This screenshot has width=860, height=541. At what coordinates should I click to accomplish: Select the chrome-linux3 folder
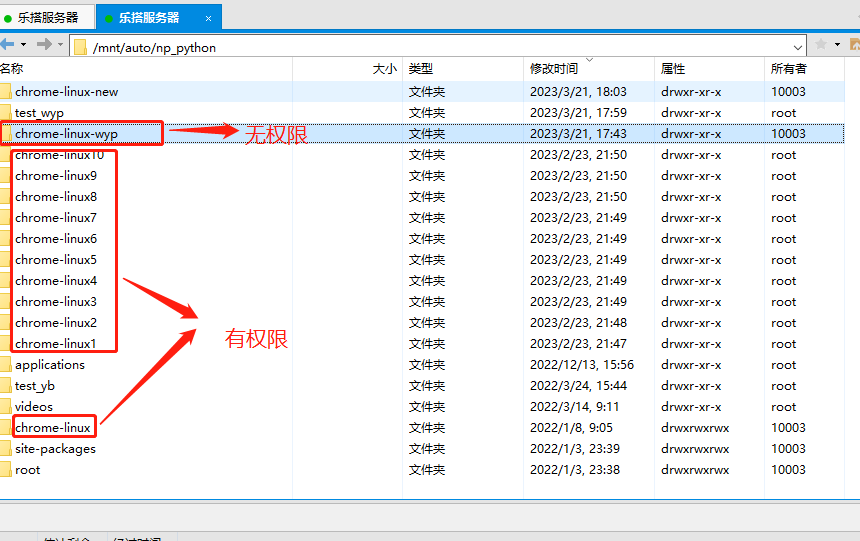pos(56,302)
